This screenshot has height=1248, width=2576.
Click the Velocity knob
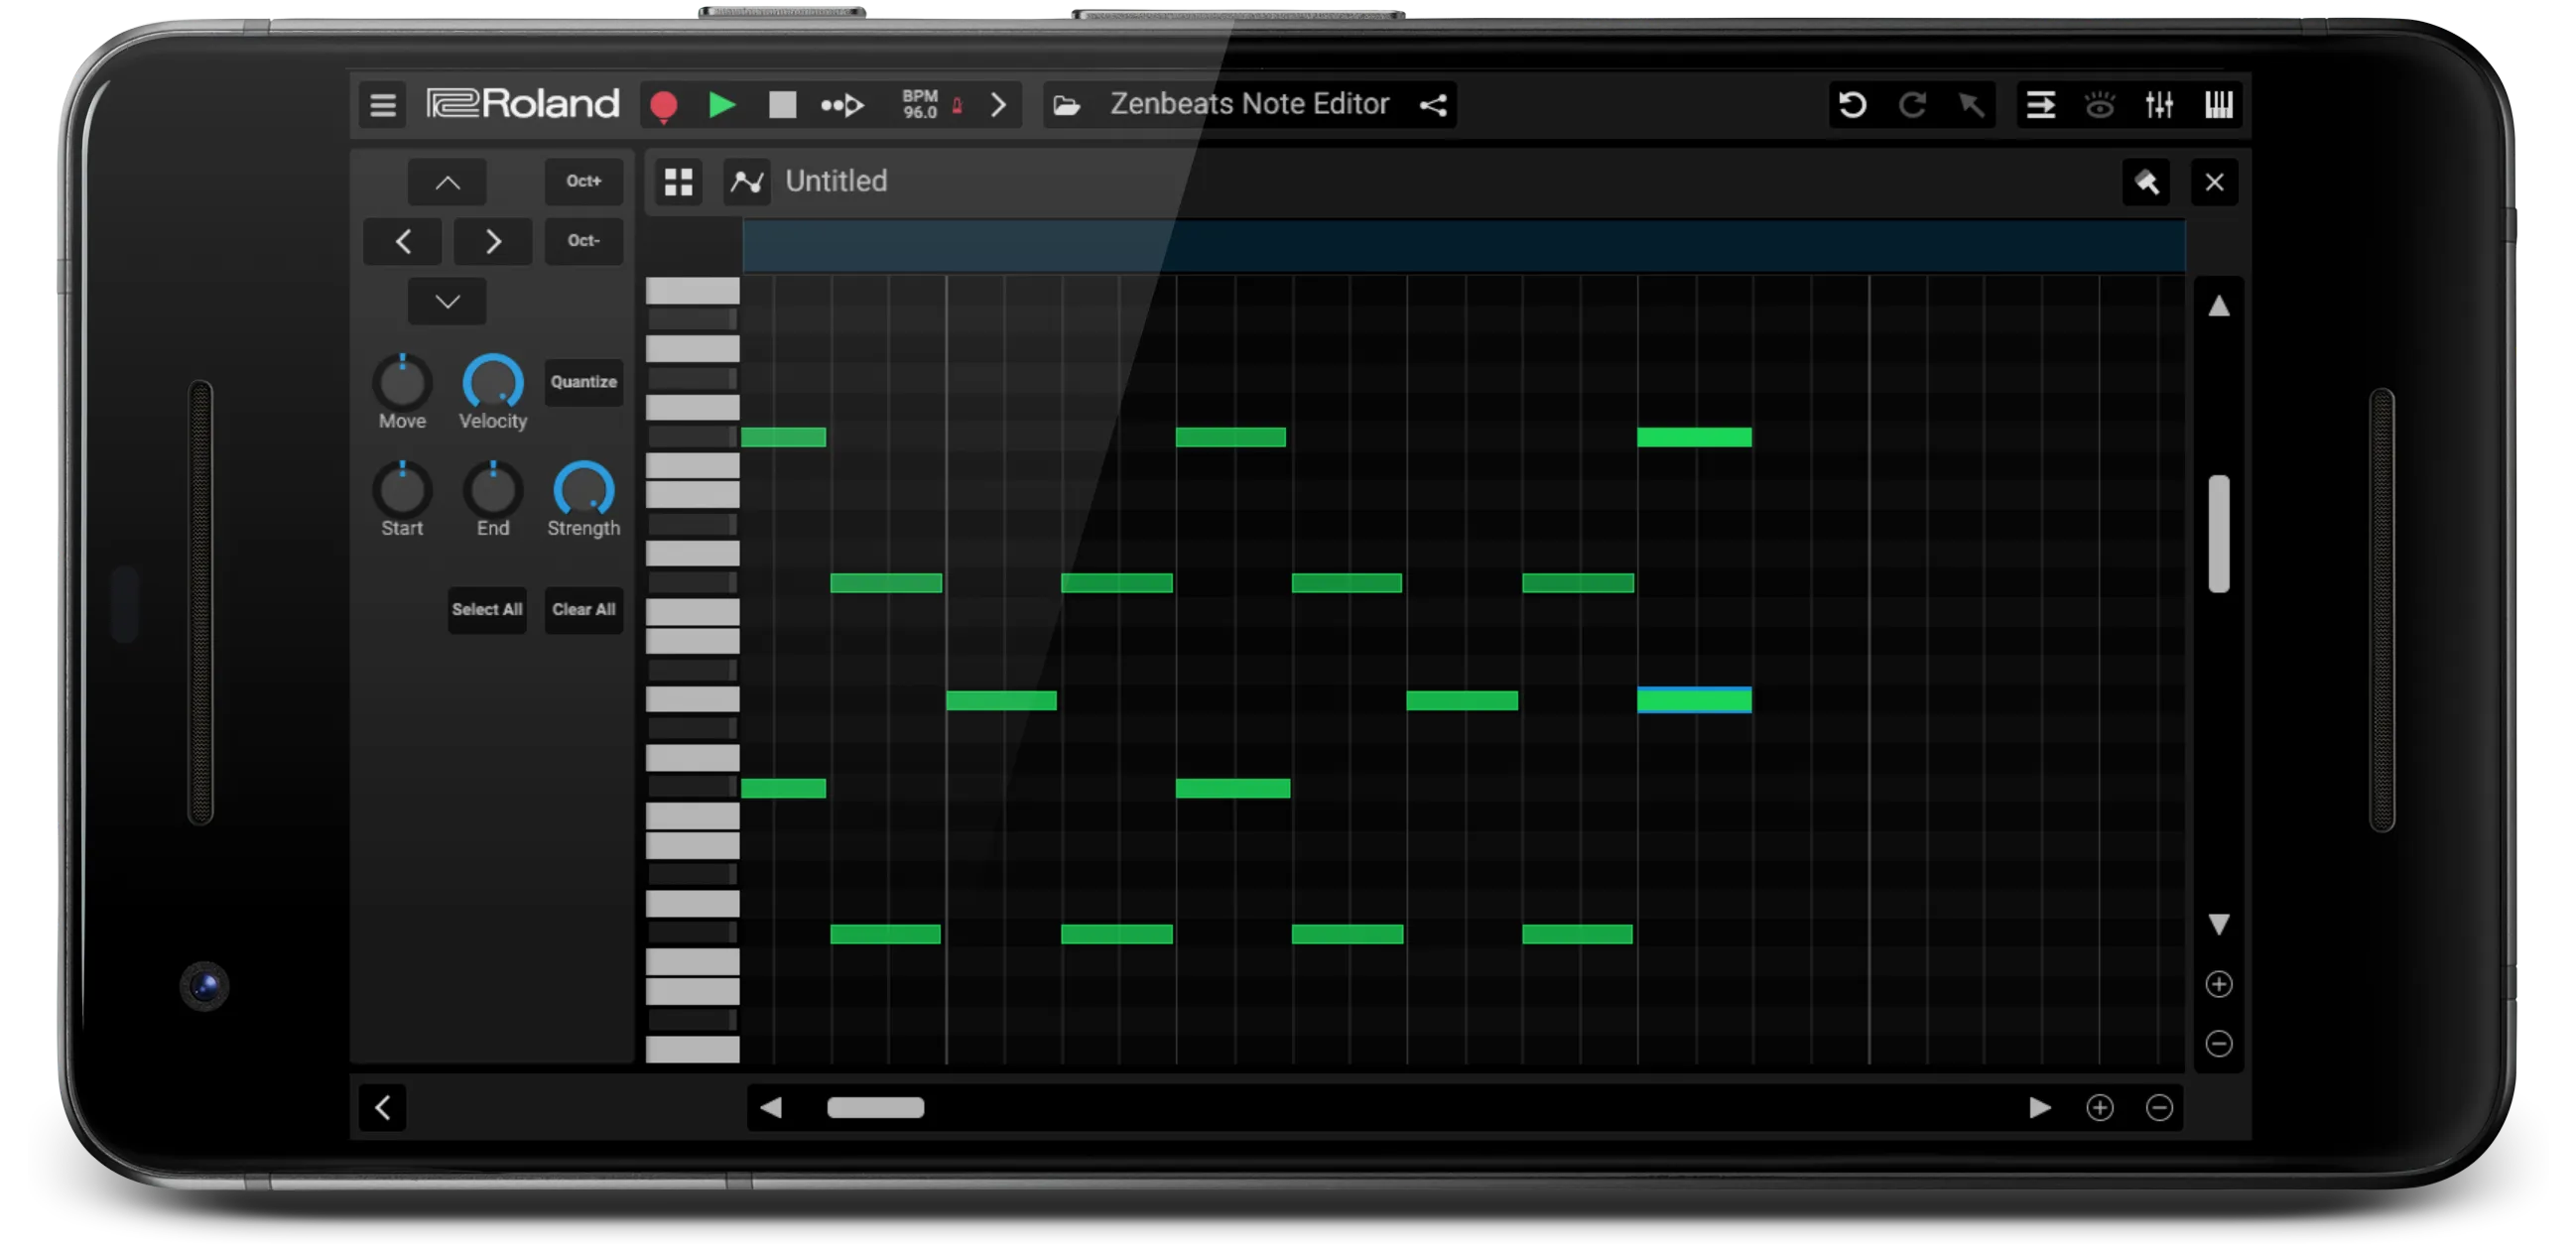pyautogui.click(x=492, y=382)
